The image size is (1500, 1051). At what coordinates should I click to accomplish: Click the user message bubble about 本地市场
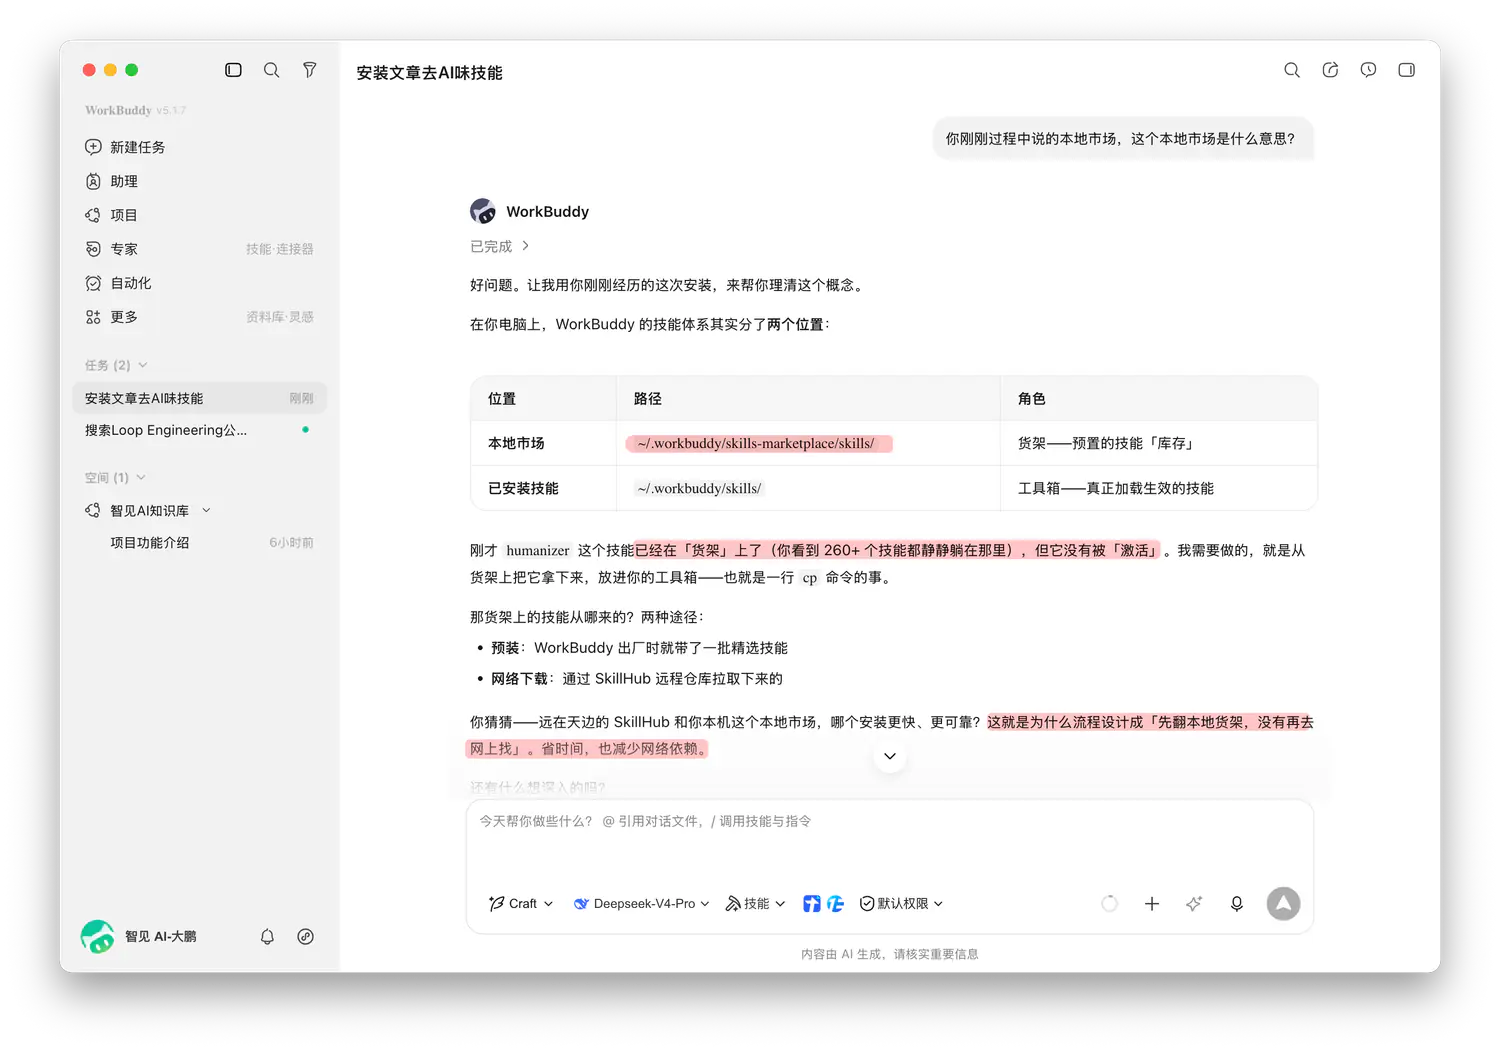coord(1122,139)
